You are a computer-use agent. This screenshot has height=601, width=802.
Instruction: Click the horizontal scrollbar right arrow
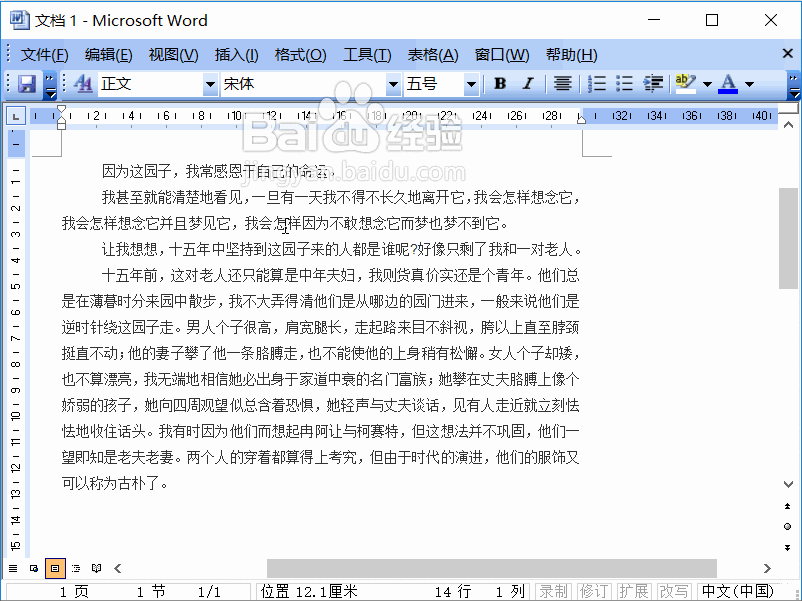coord(767,567)
